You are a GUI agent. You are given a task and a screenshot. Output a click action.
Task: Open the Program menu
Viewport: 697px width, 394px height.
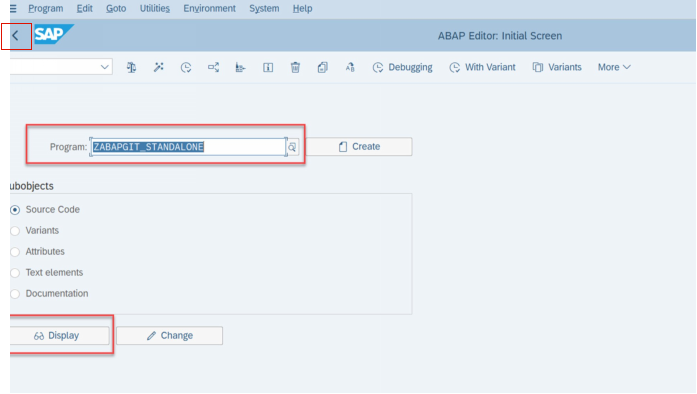coord(46,8)
